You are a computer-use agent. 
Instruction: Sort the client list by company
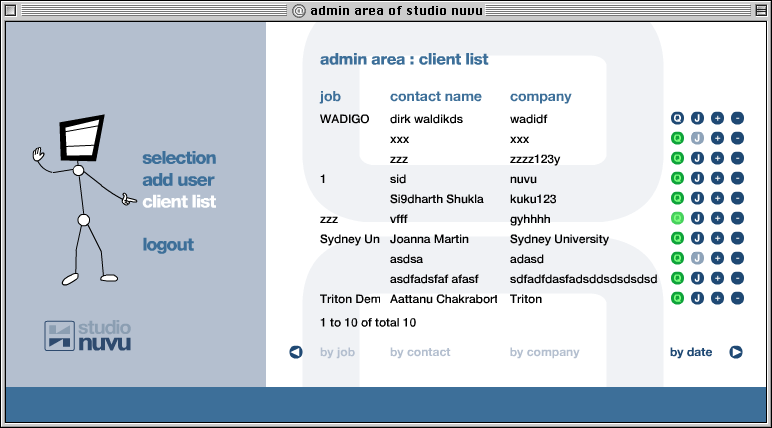(544, 352)
